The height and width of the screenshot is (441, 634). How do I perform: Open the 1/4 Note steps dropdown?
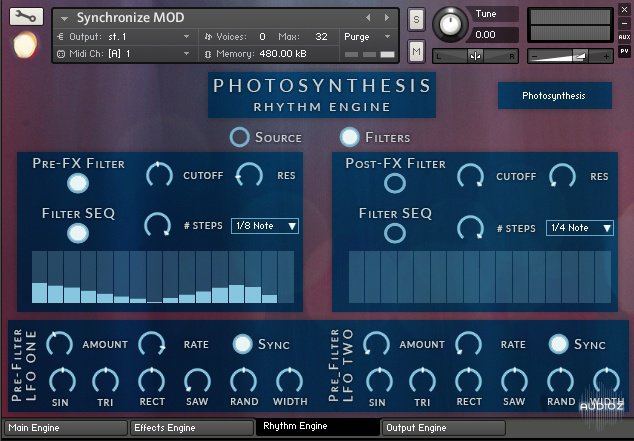[x=580, y=228]
